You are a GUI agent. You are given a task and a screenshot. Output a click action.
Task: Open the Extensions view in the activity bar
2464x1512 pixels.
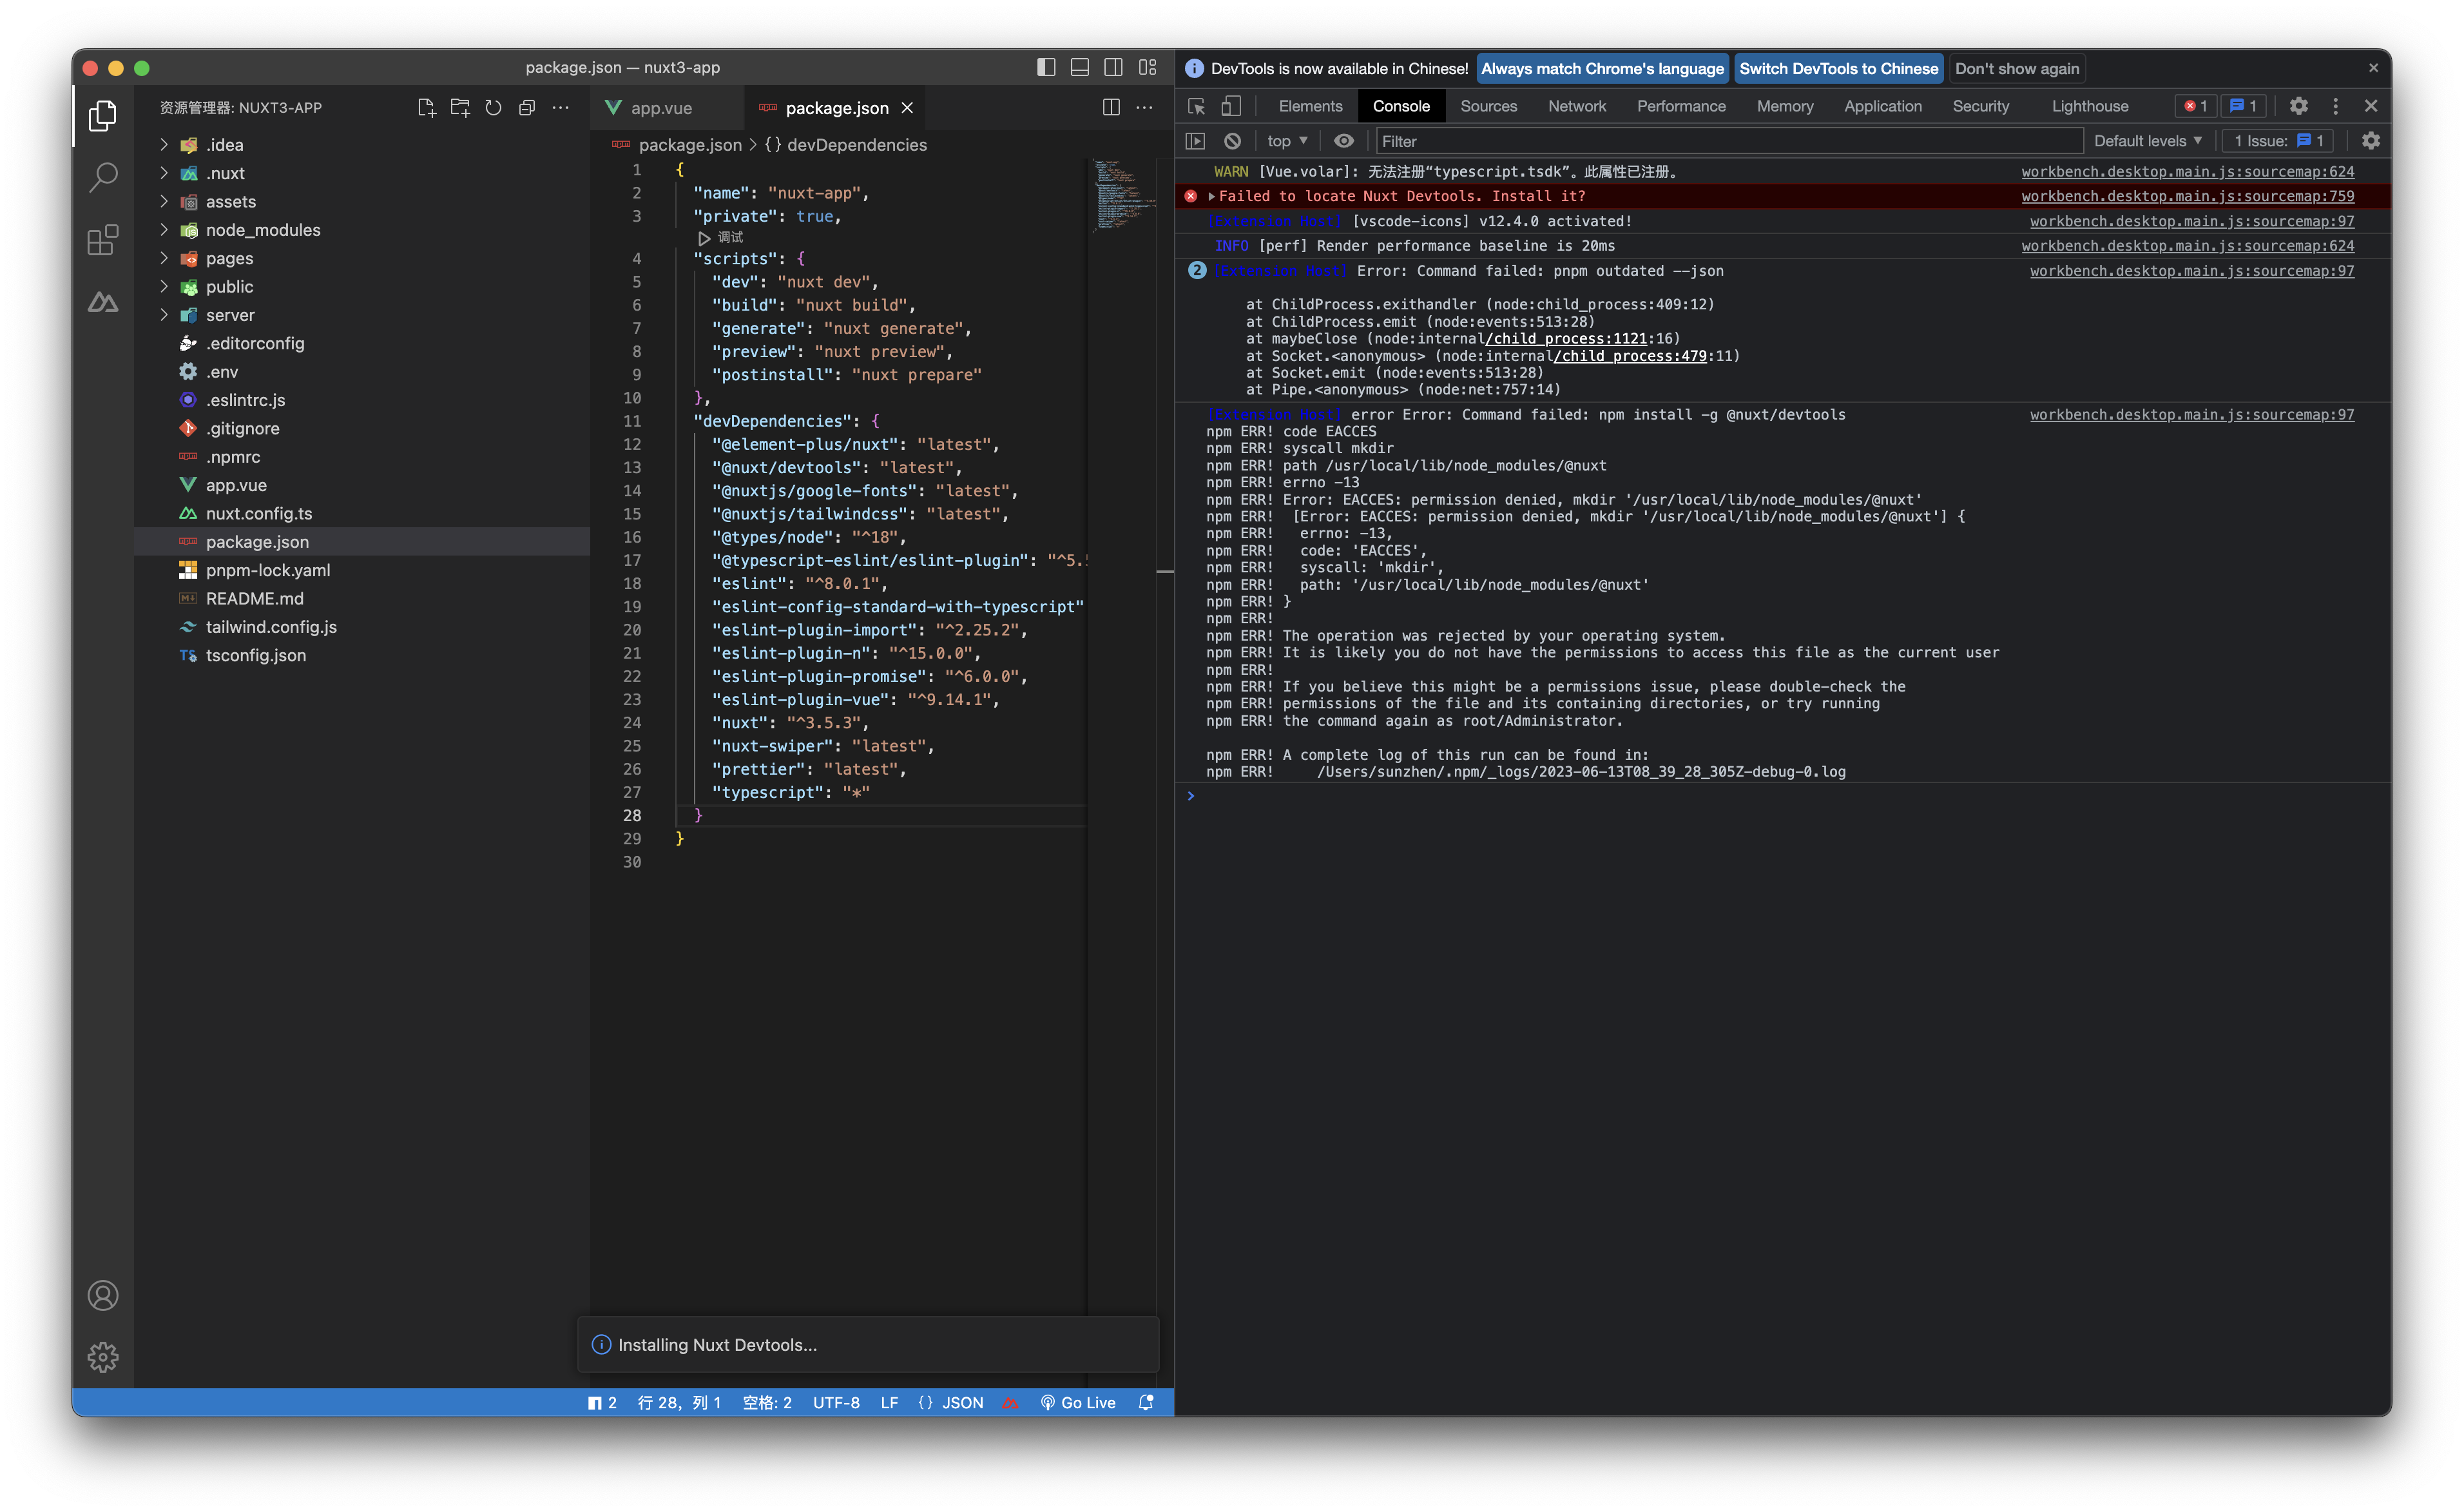coord(103,240)
